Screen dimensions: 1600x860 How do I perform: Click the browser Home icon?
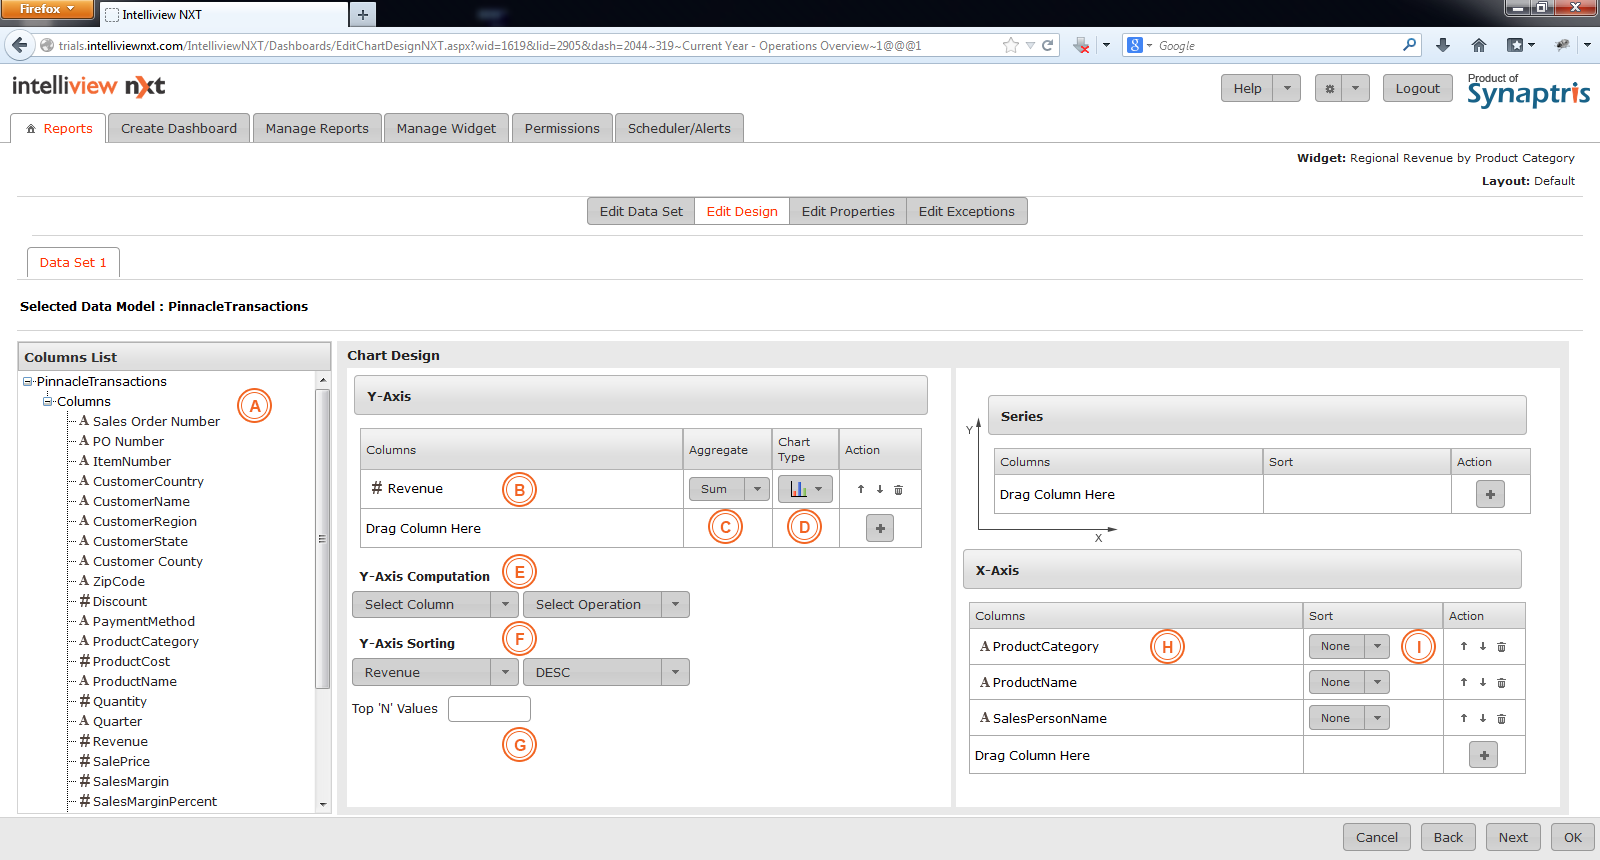[x=1479, y=45]
